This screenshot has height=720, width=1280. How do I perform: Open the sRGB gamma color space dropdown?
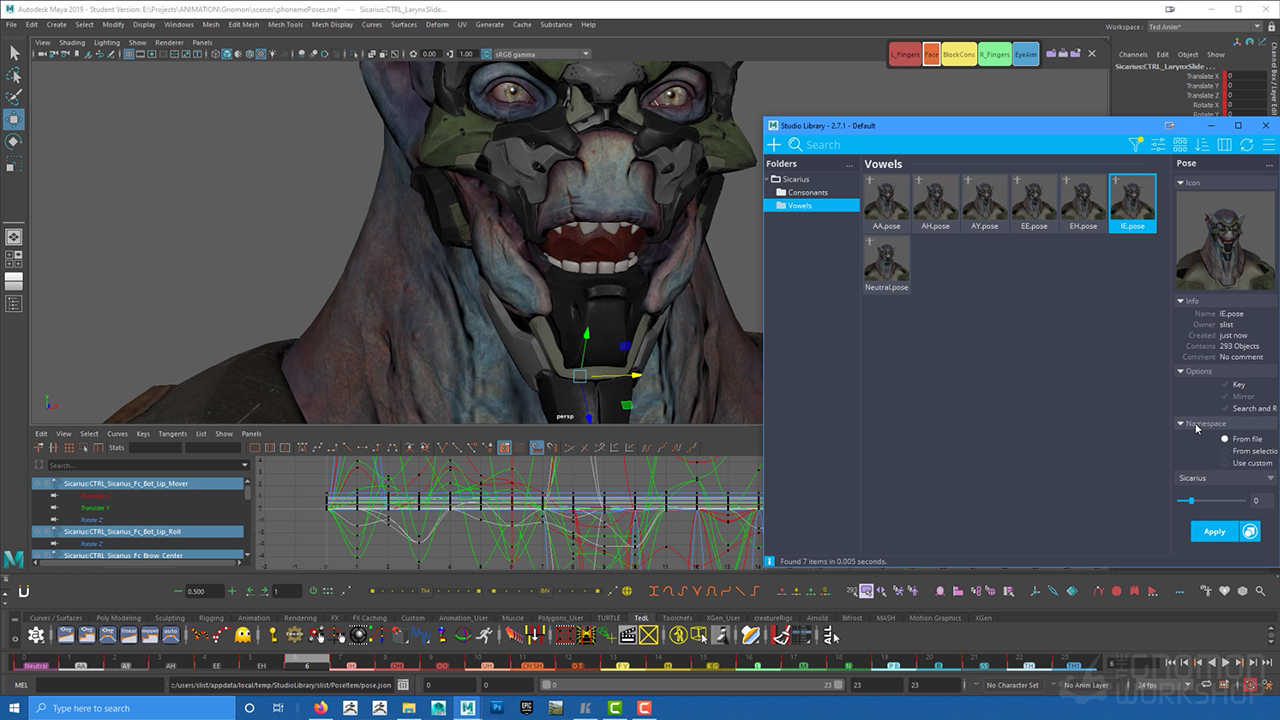pos(538,54)
